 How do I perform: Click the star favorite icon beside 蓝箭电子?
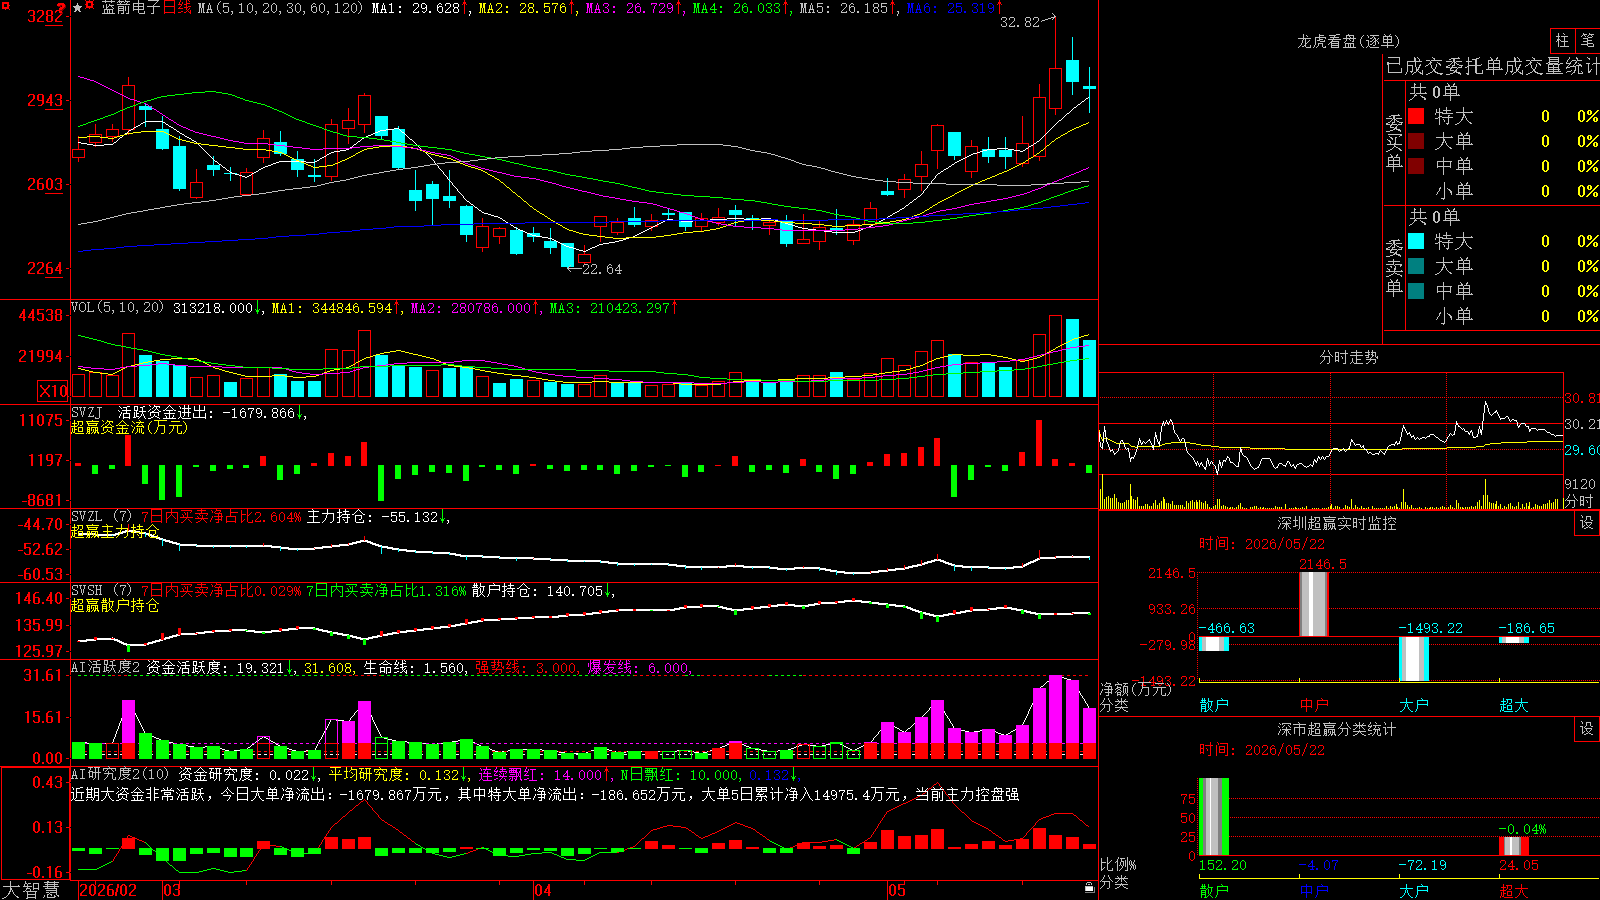tap(77, 8)
